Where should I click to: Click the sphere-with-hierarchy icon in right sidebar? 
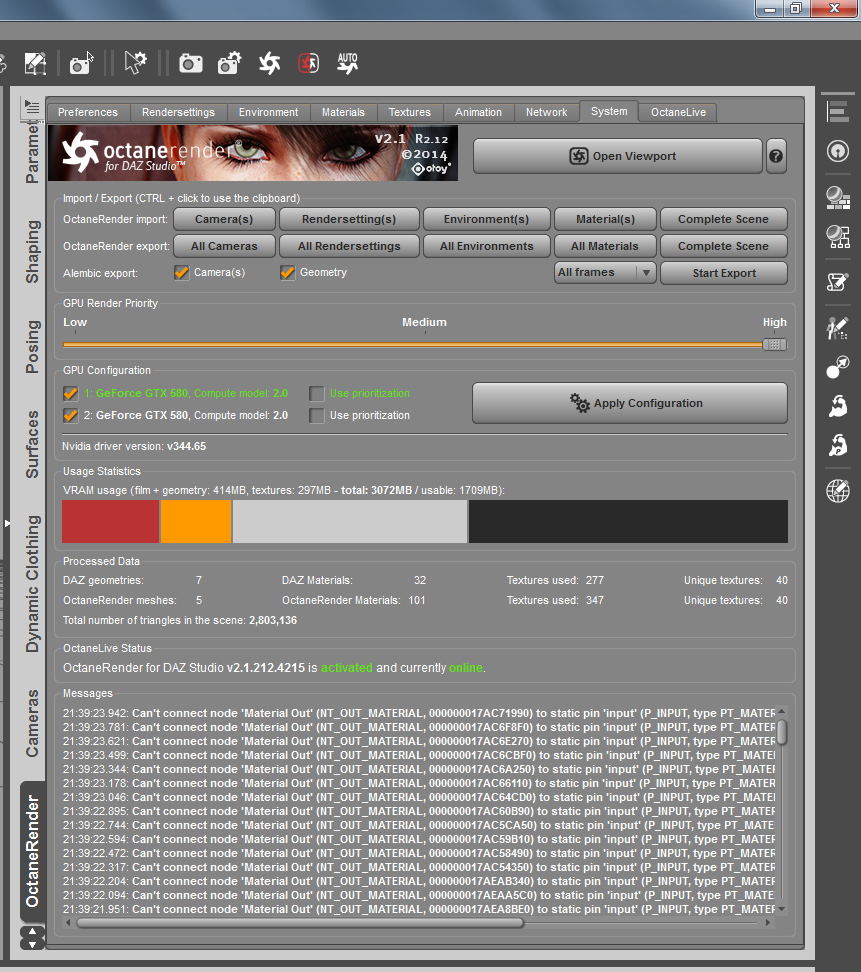coord(837,236)
